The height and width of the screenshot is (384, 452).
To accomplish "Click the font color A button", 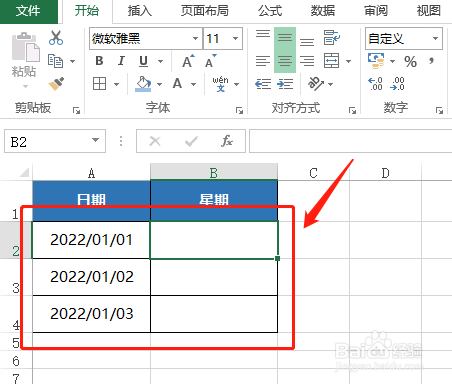I will tap(178, 84).
